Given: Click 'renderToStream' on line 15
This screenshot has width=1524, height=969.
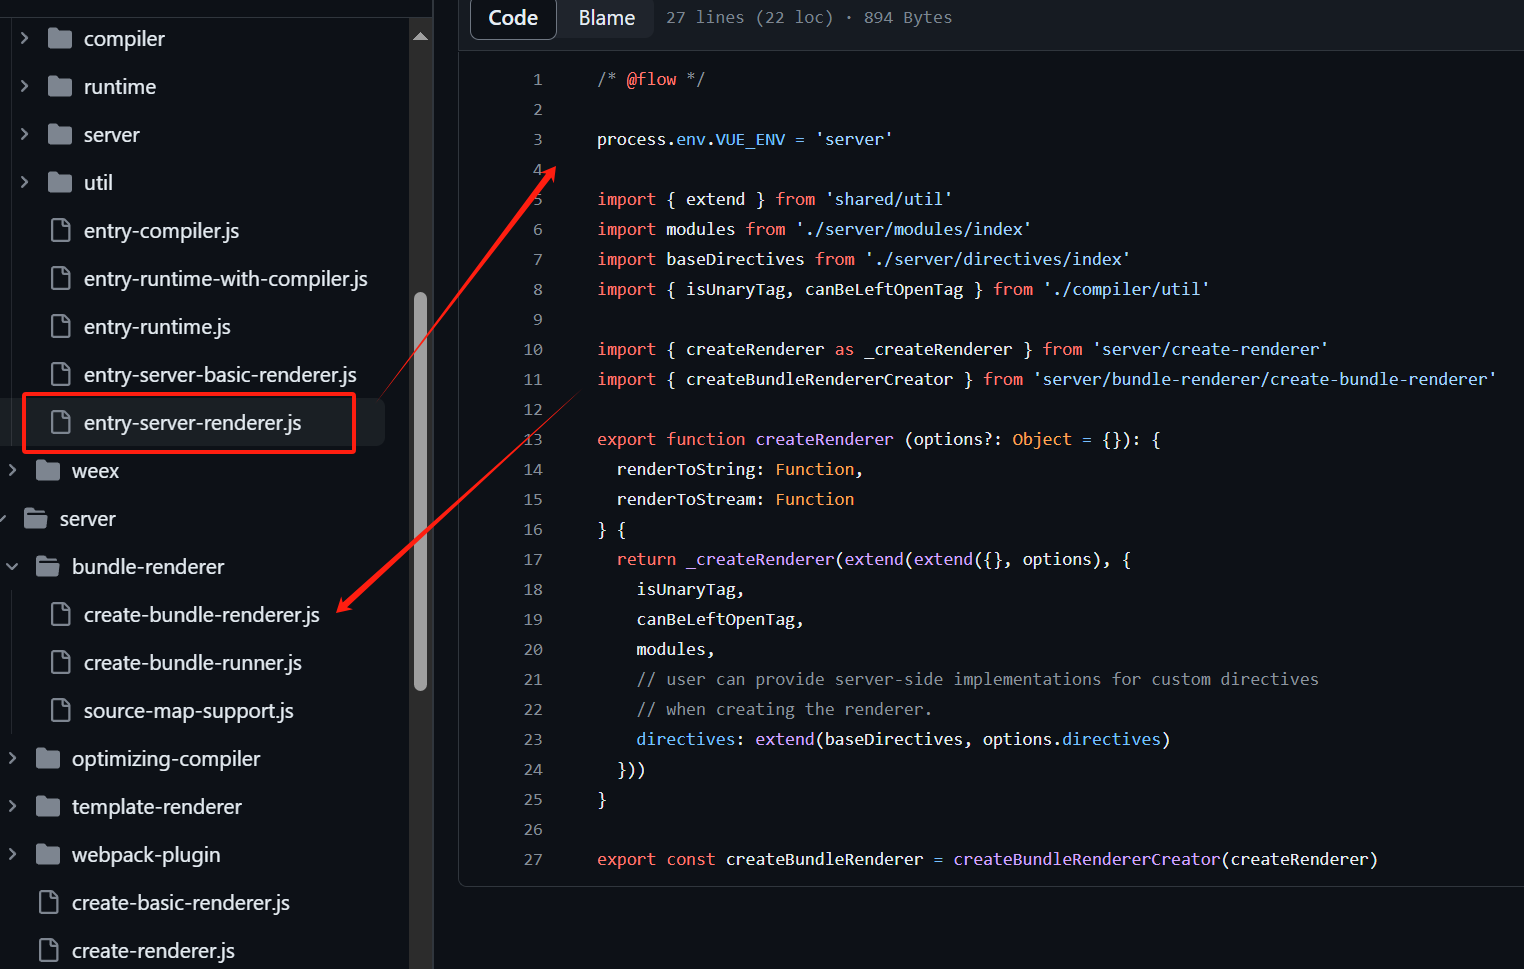Looking at the screenshot, I should click(x=686, y=499).
